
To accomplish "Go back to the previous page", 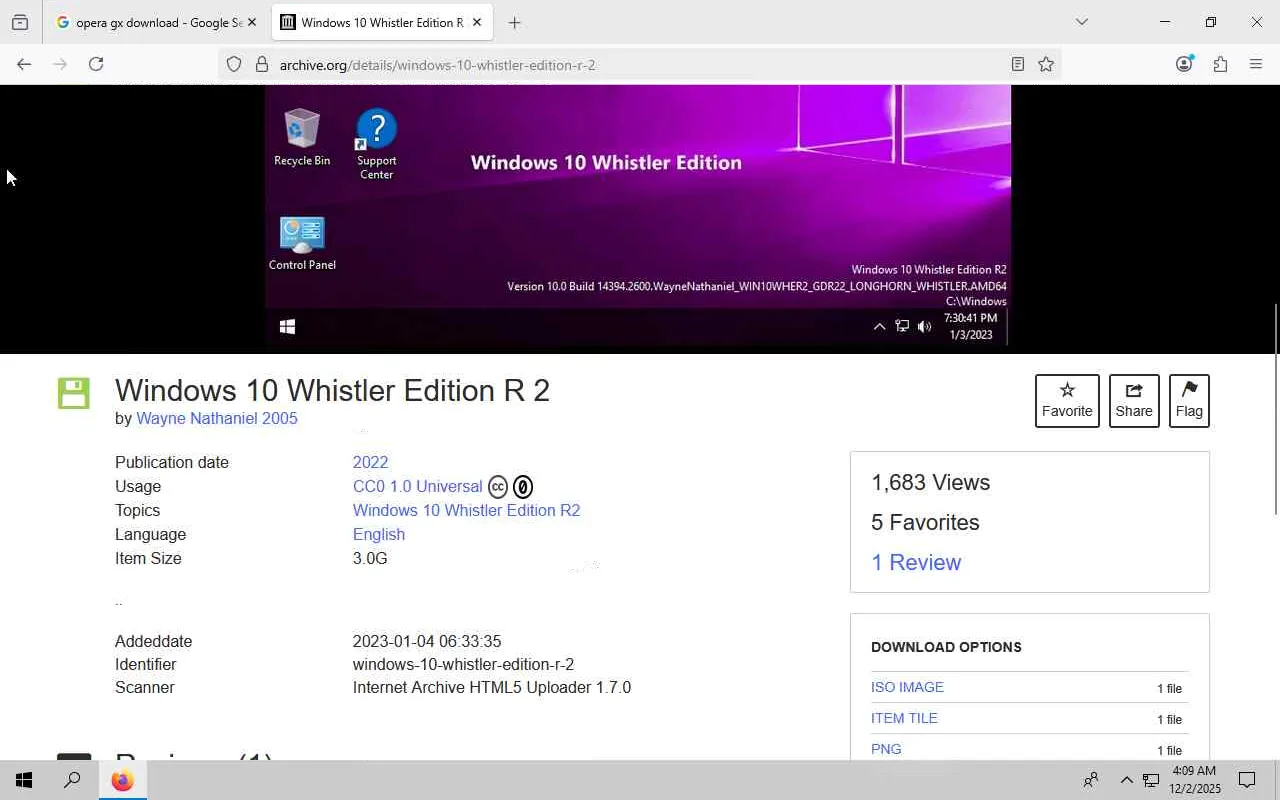I will click(24, 64).
